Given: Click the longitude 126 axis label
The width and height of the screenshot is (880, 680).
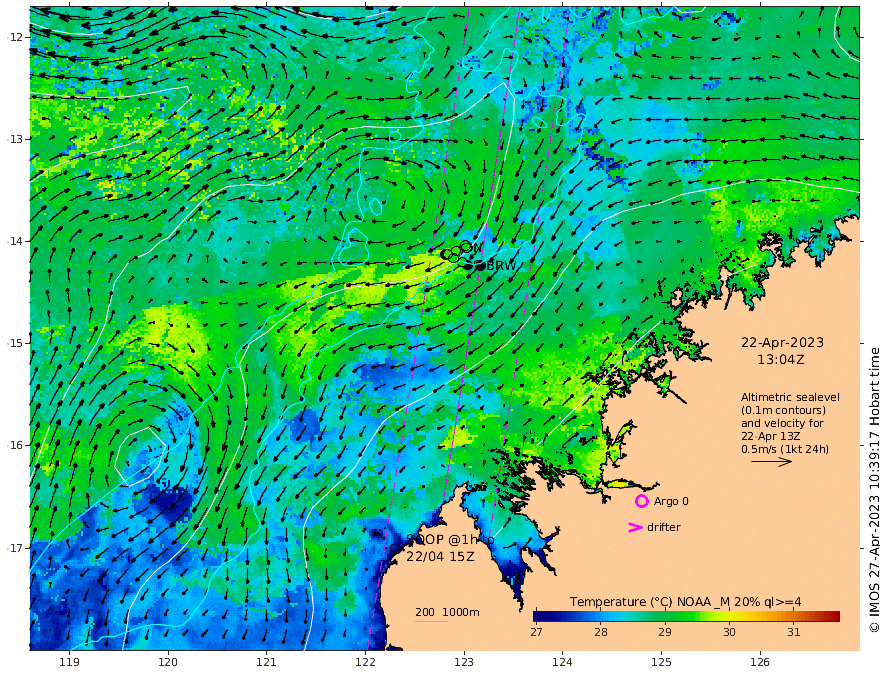Looking at the screenshot, I should coord(760,662).
